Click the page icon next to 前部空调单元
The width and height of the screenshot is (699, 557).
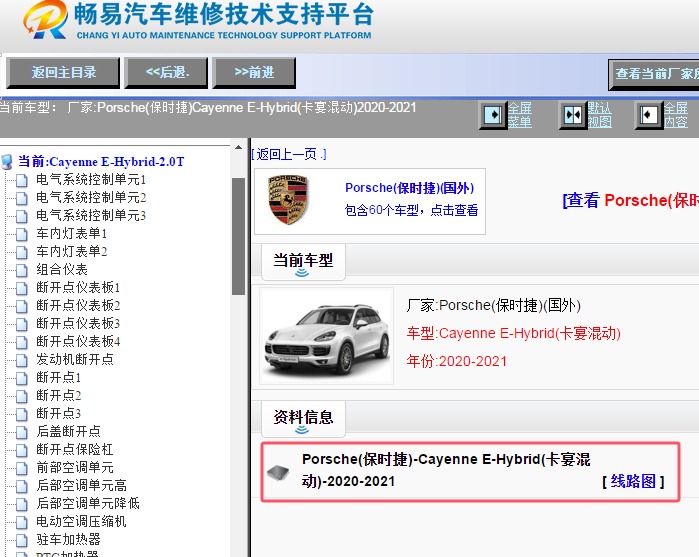coord(21,468)
